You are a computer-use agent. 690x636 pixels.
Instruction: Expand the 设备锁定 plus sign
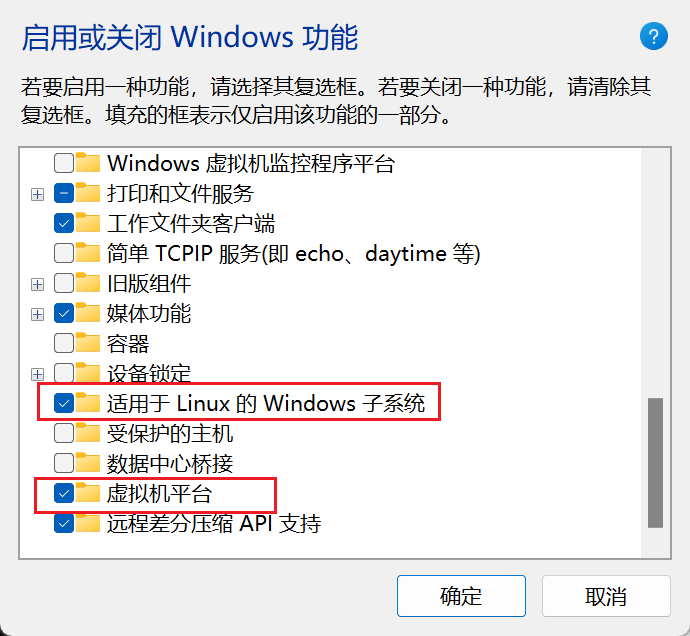tap(37, 375)
